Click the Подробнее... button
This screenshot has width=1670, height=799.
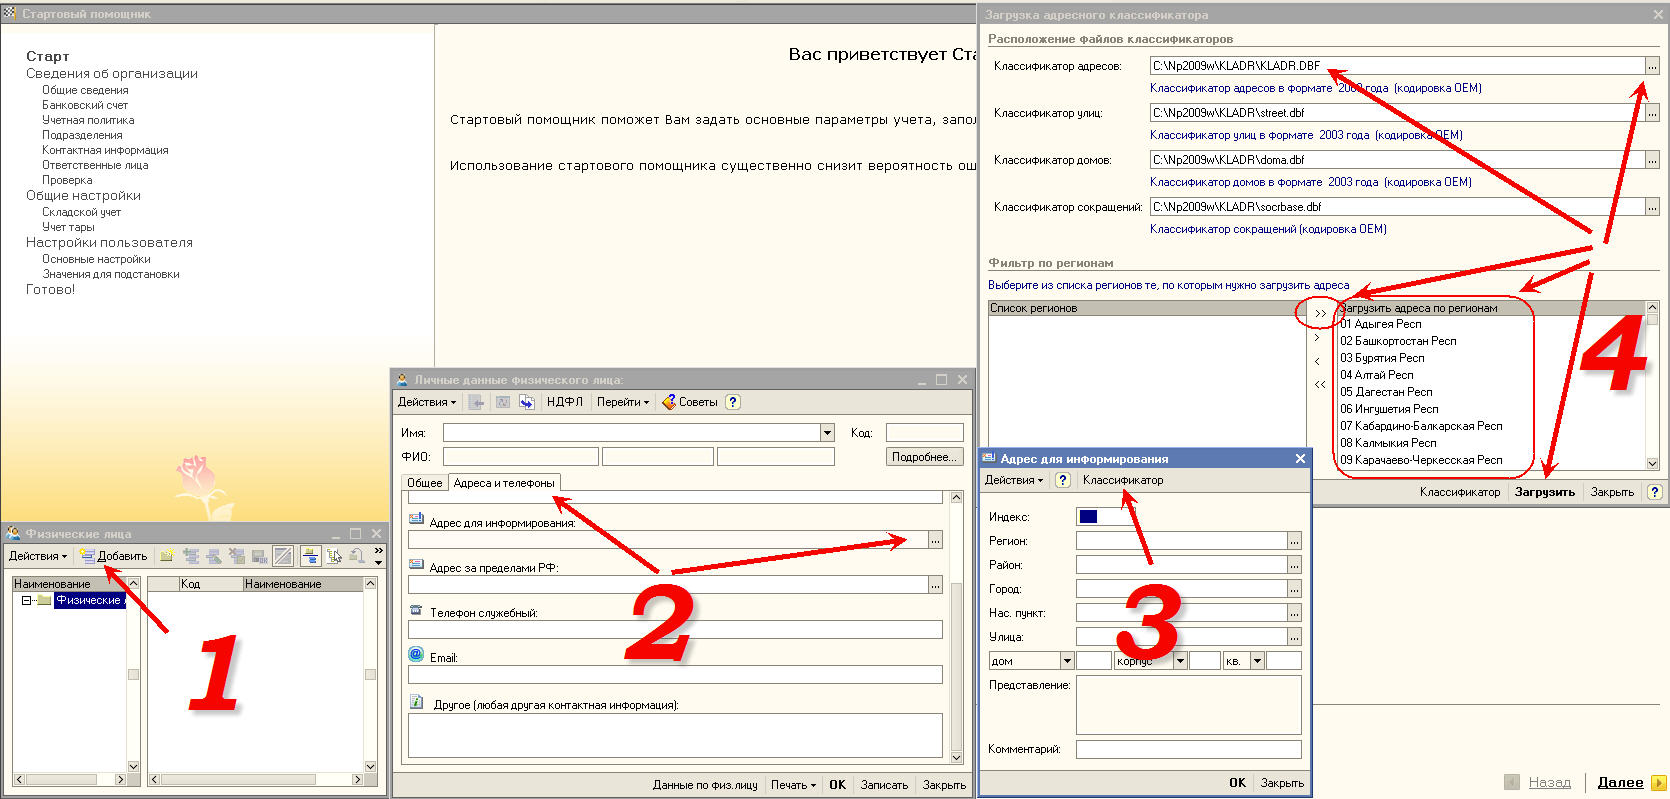tap(924, 457)
